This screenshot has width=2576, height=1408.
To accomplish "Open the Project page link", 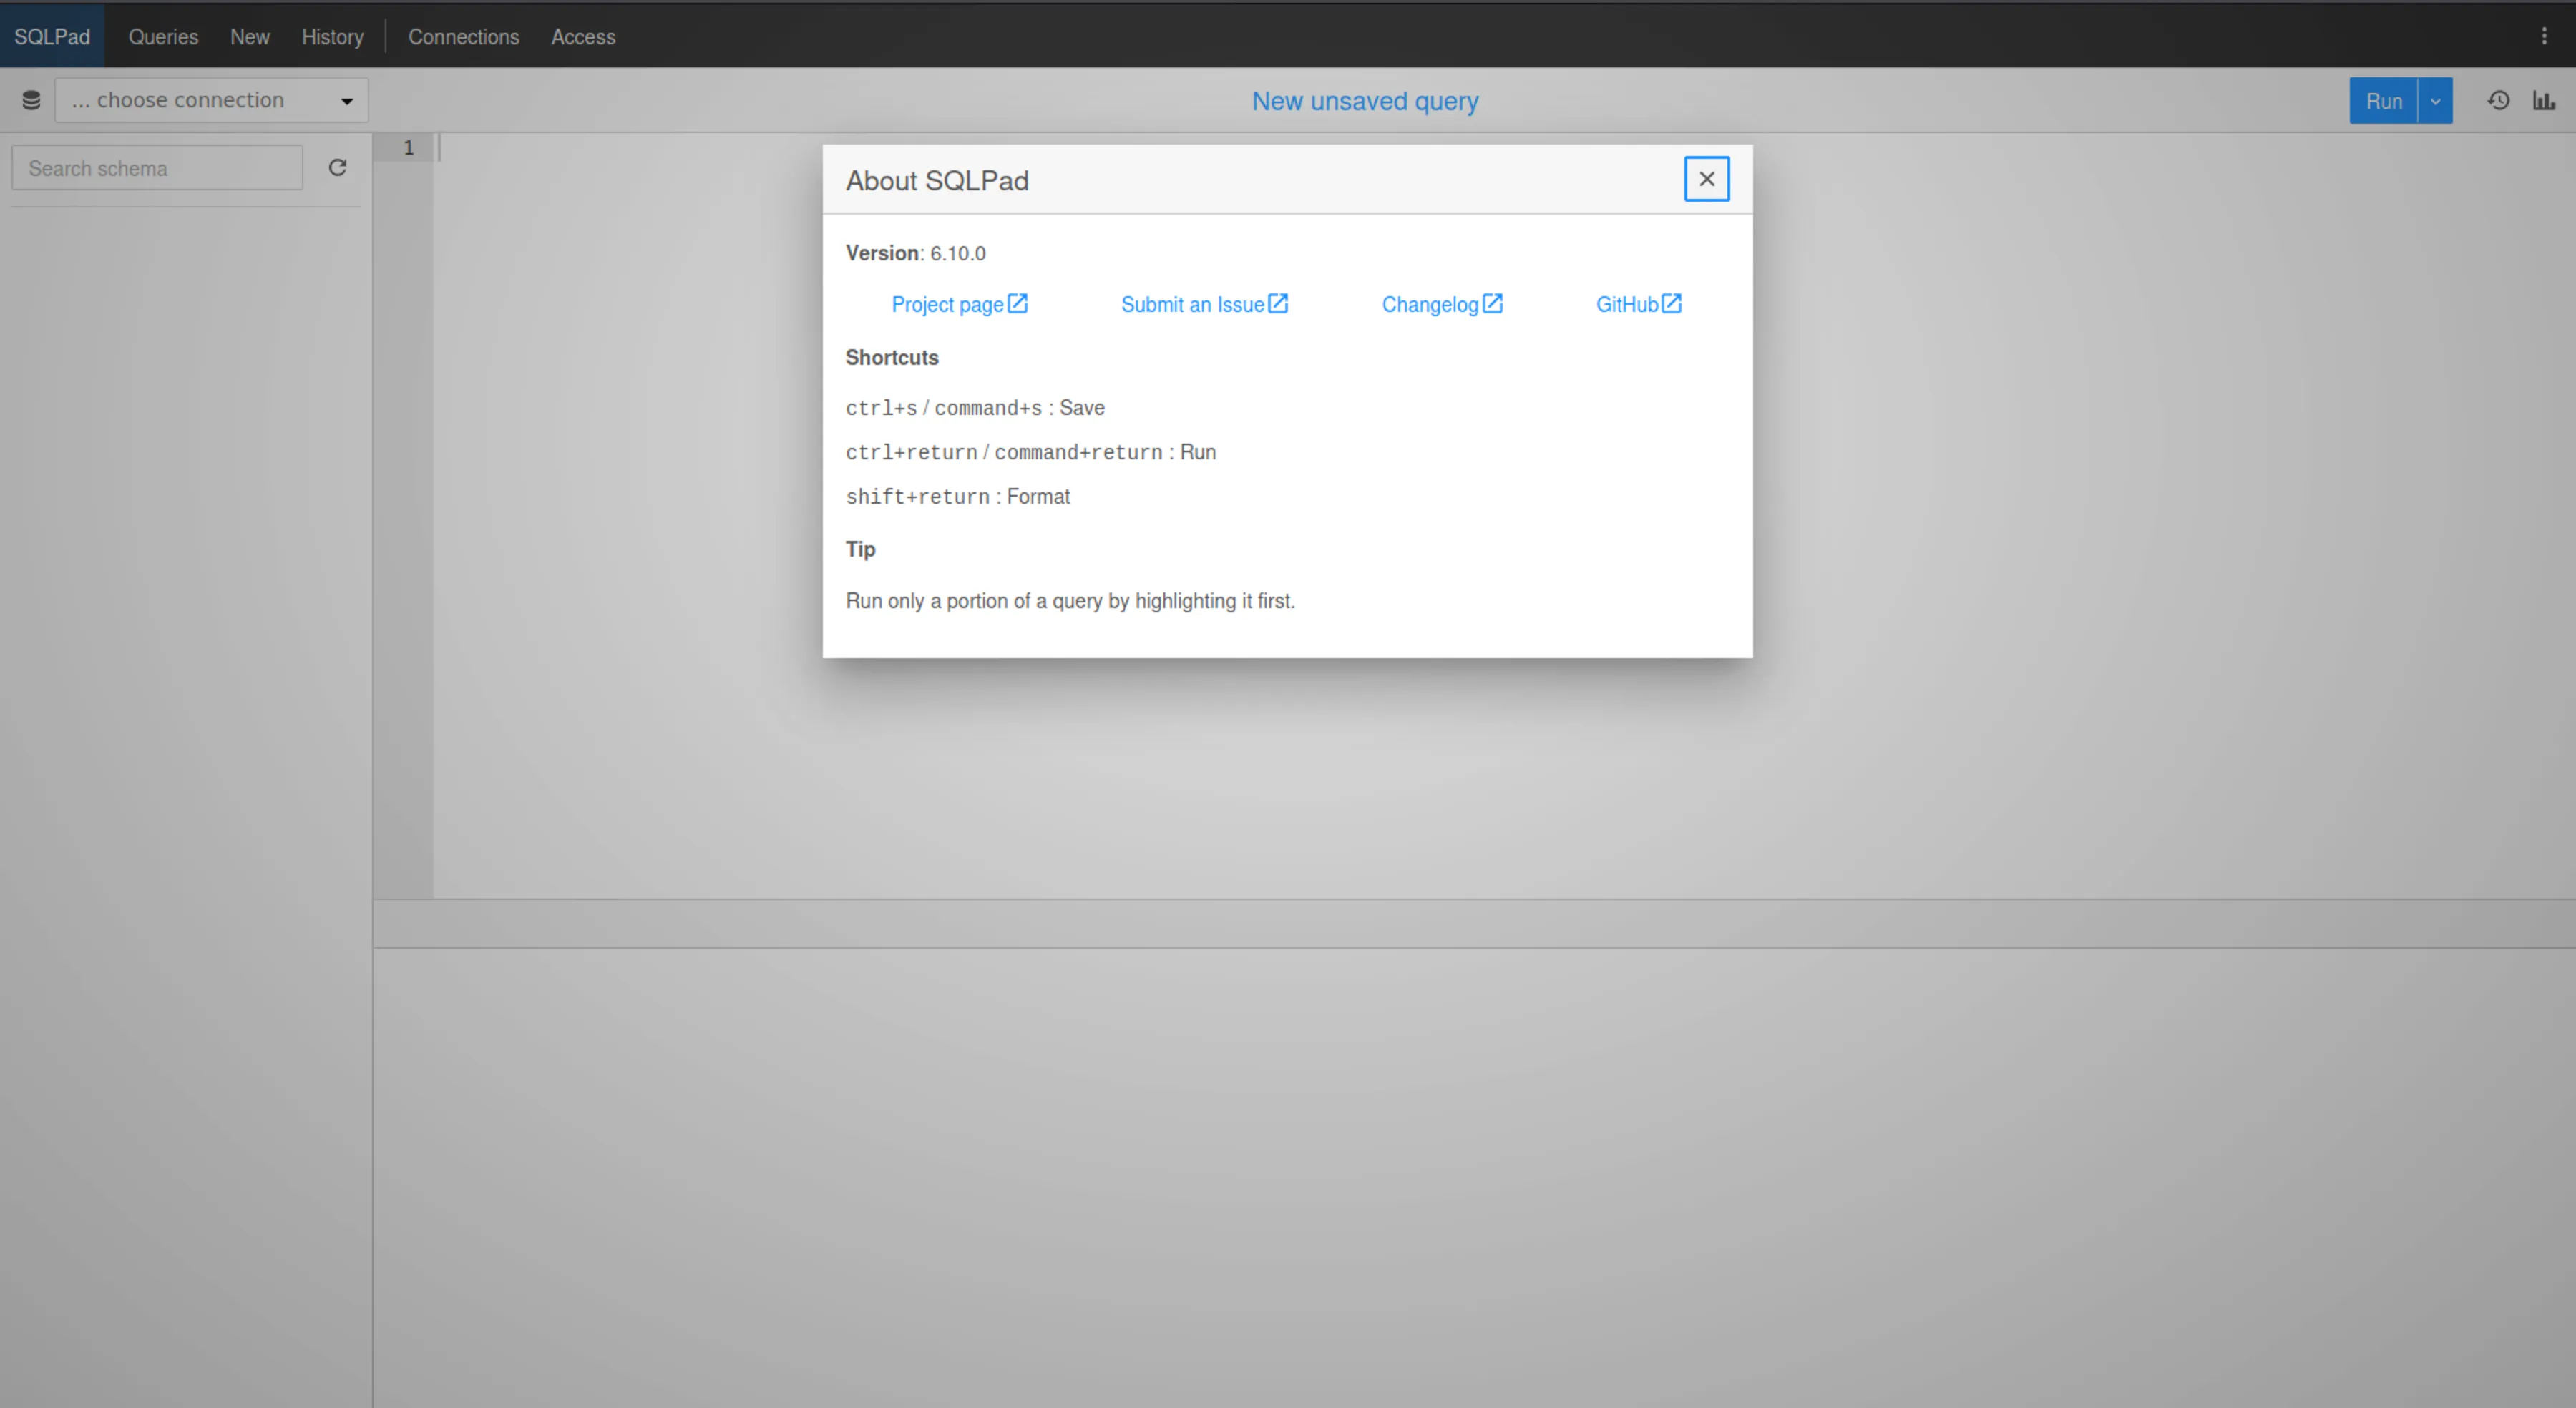I will (959, 304).
